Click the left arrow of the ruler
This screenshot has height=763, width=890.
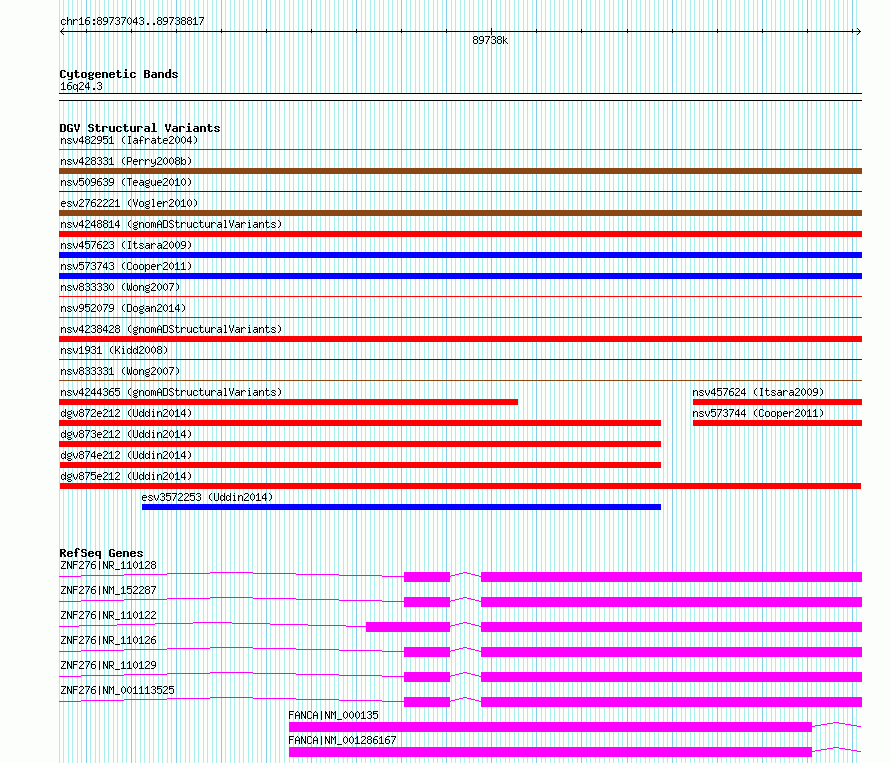pos(62,32)
